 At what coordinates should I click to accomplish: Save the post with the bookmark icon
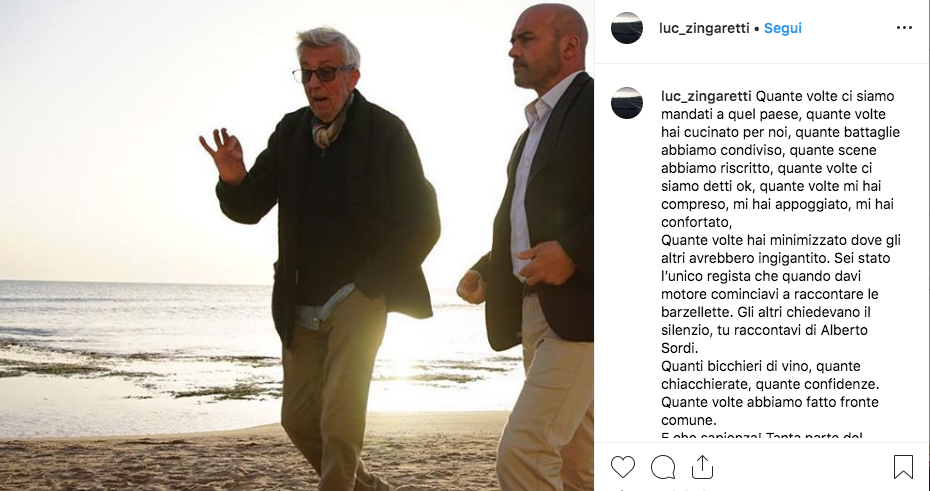[x=903, y=467]
